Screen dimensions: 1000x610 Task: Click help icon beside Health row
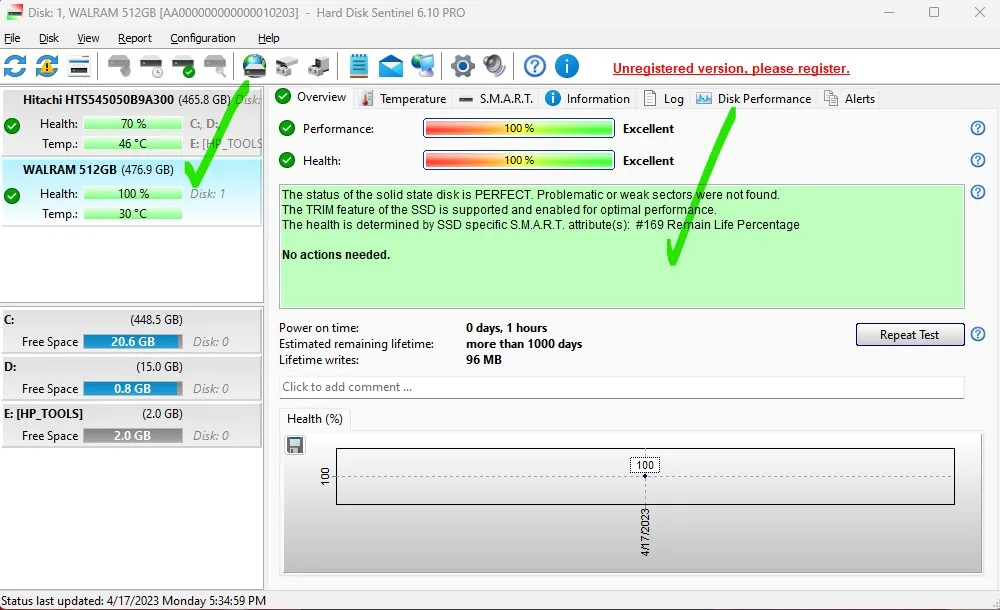(978, 160)
